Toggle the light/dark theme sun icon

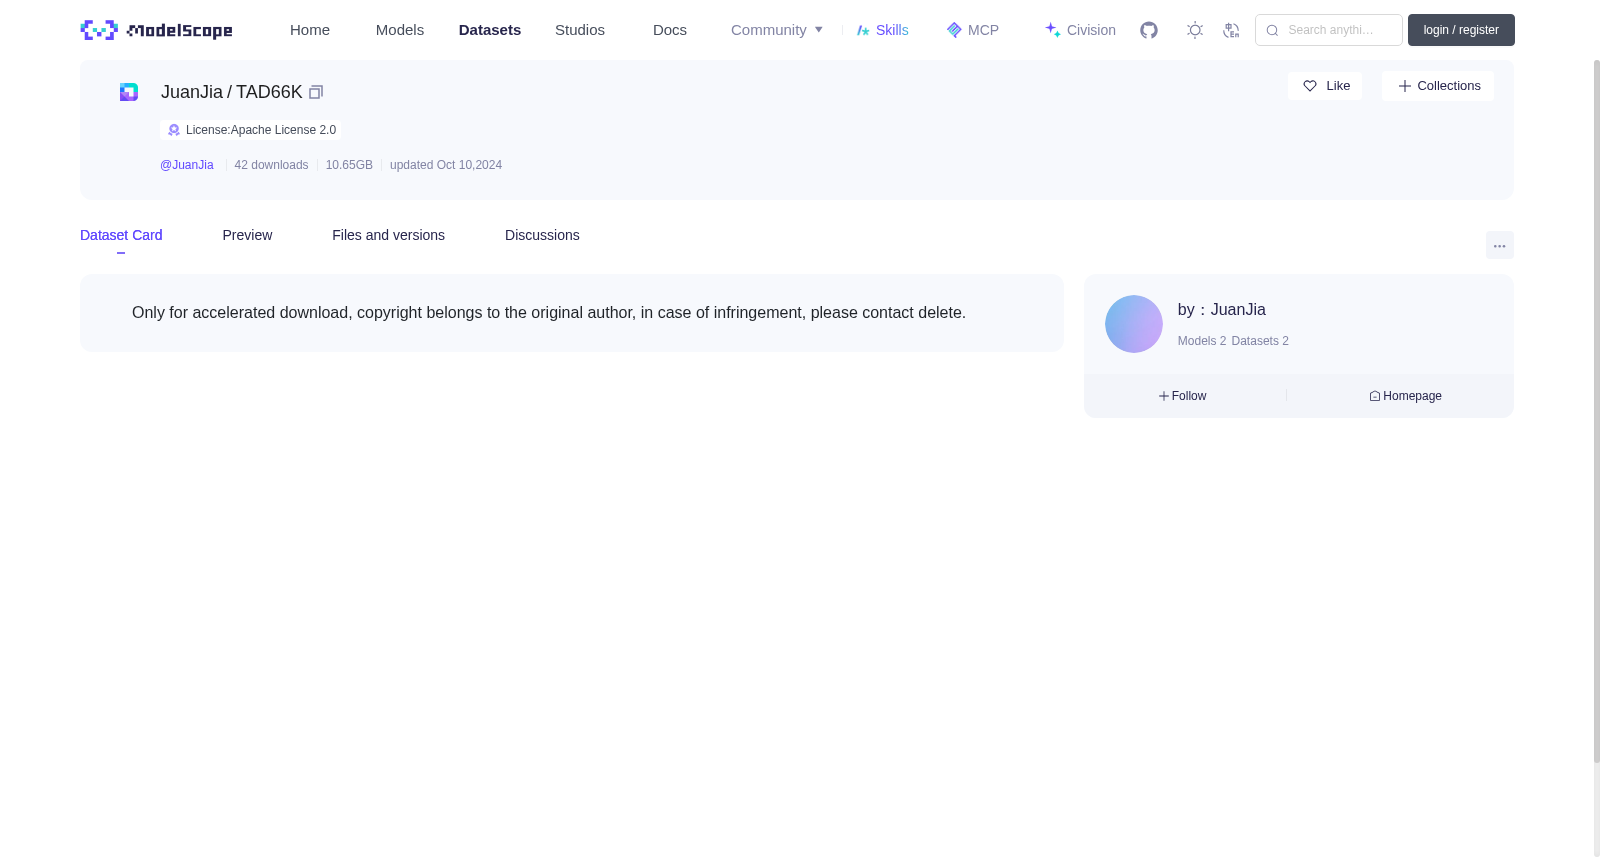click(x=1195, y=30)
